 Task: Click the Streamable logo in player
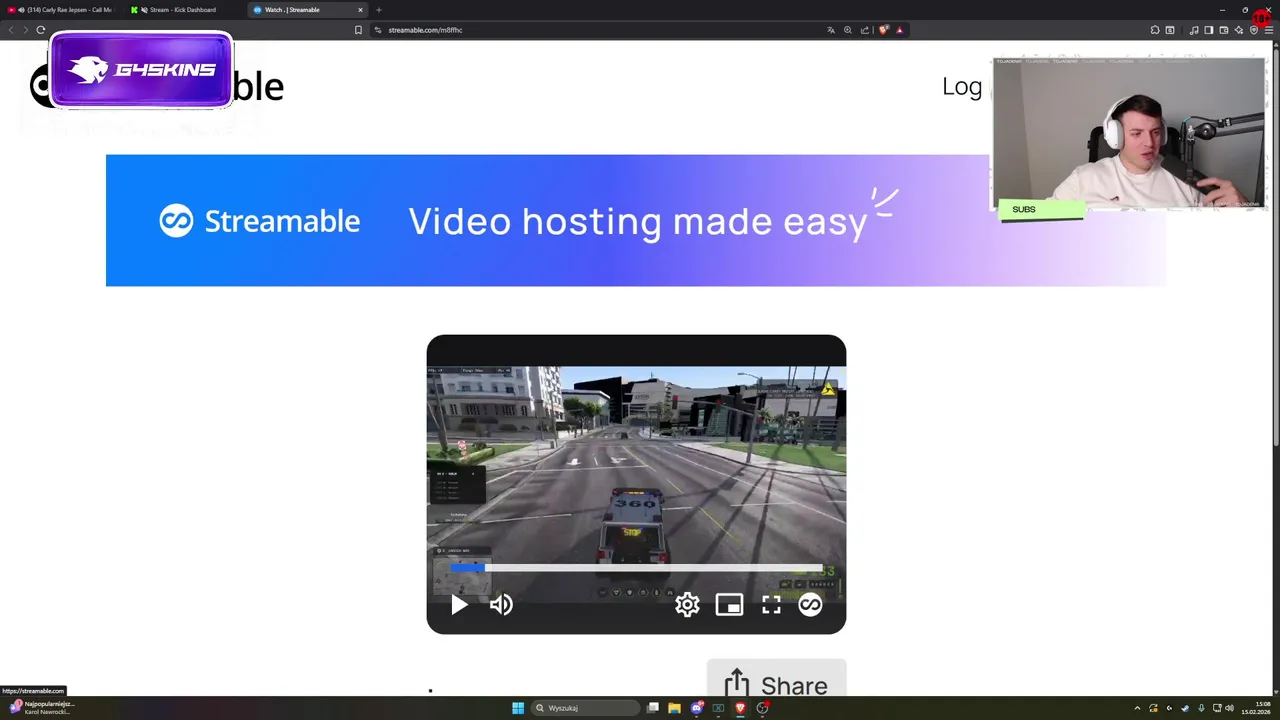[810, 605]
